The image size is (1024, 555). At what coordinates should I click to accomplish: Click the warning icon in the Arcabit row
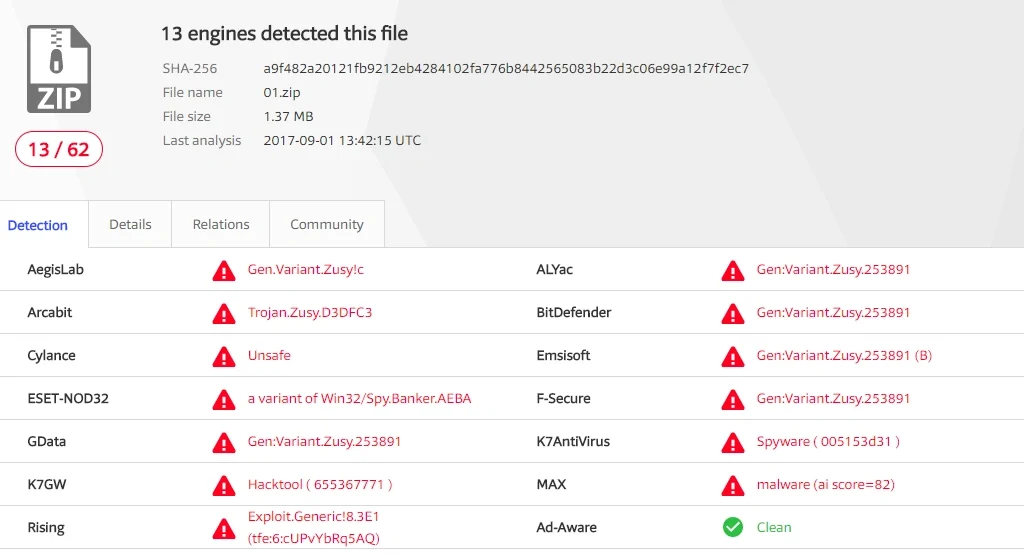224,313
